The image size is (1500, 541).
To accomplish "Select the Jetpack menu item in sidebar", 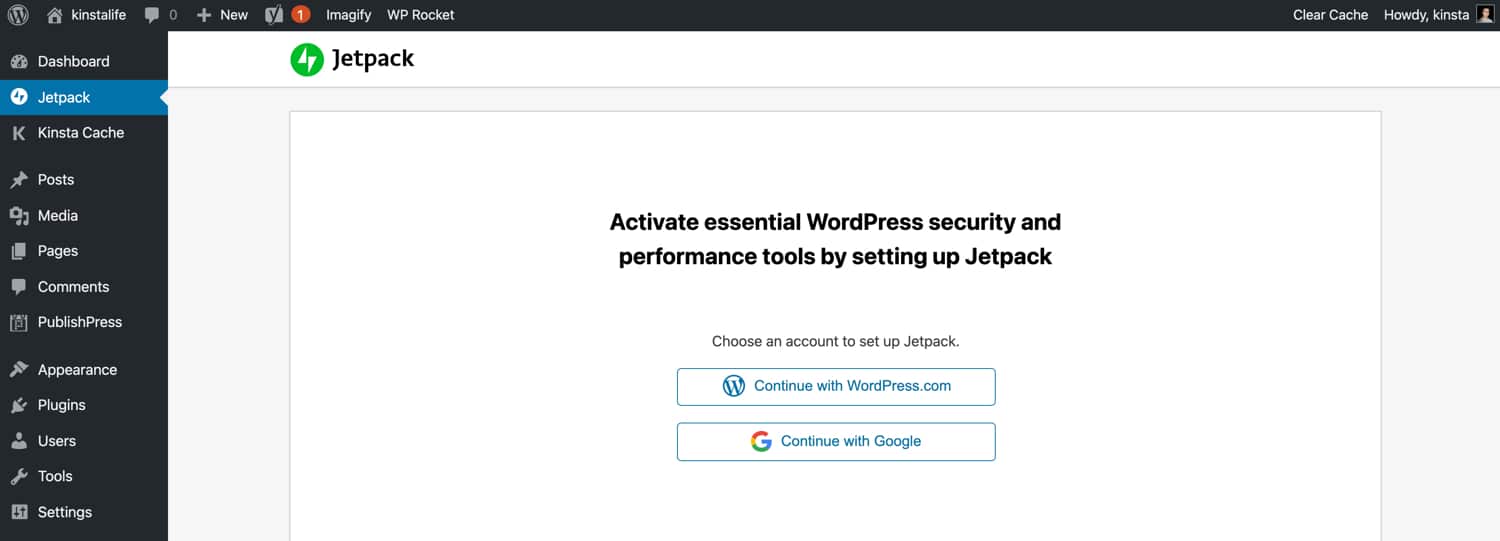I will tap(84, 97).
